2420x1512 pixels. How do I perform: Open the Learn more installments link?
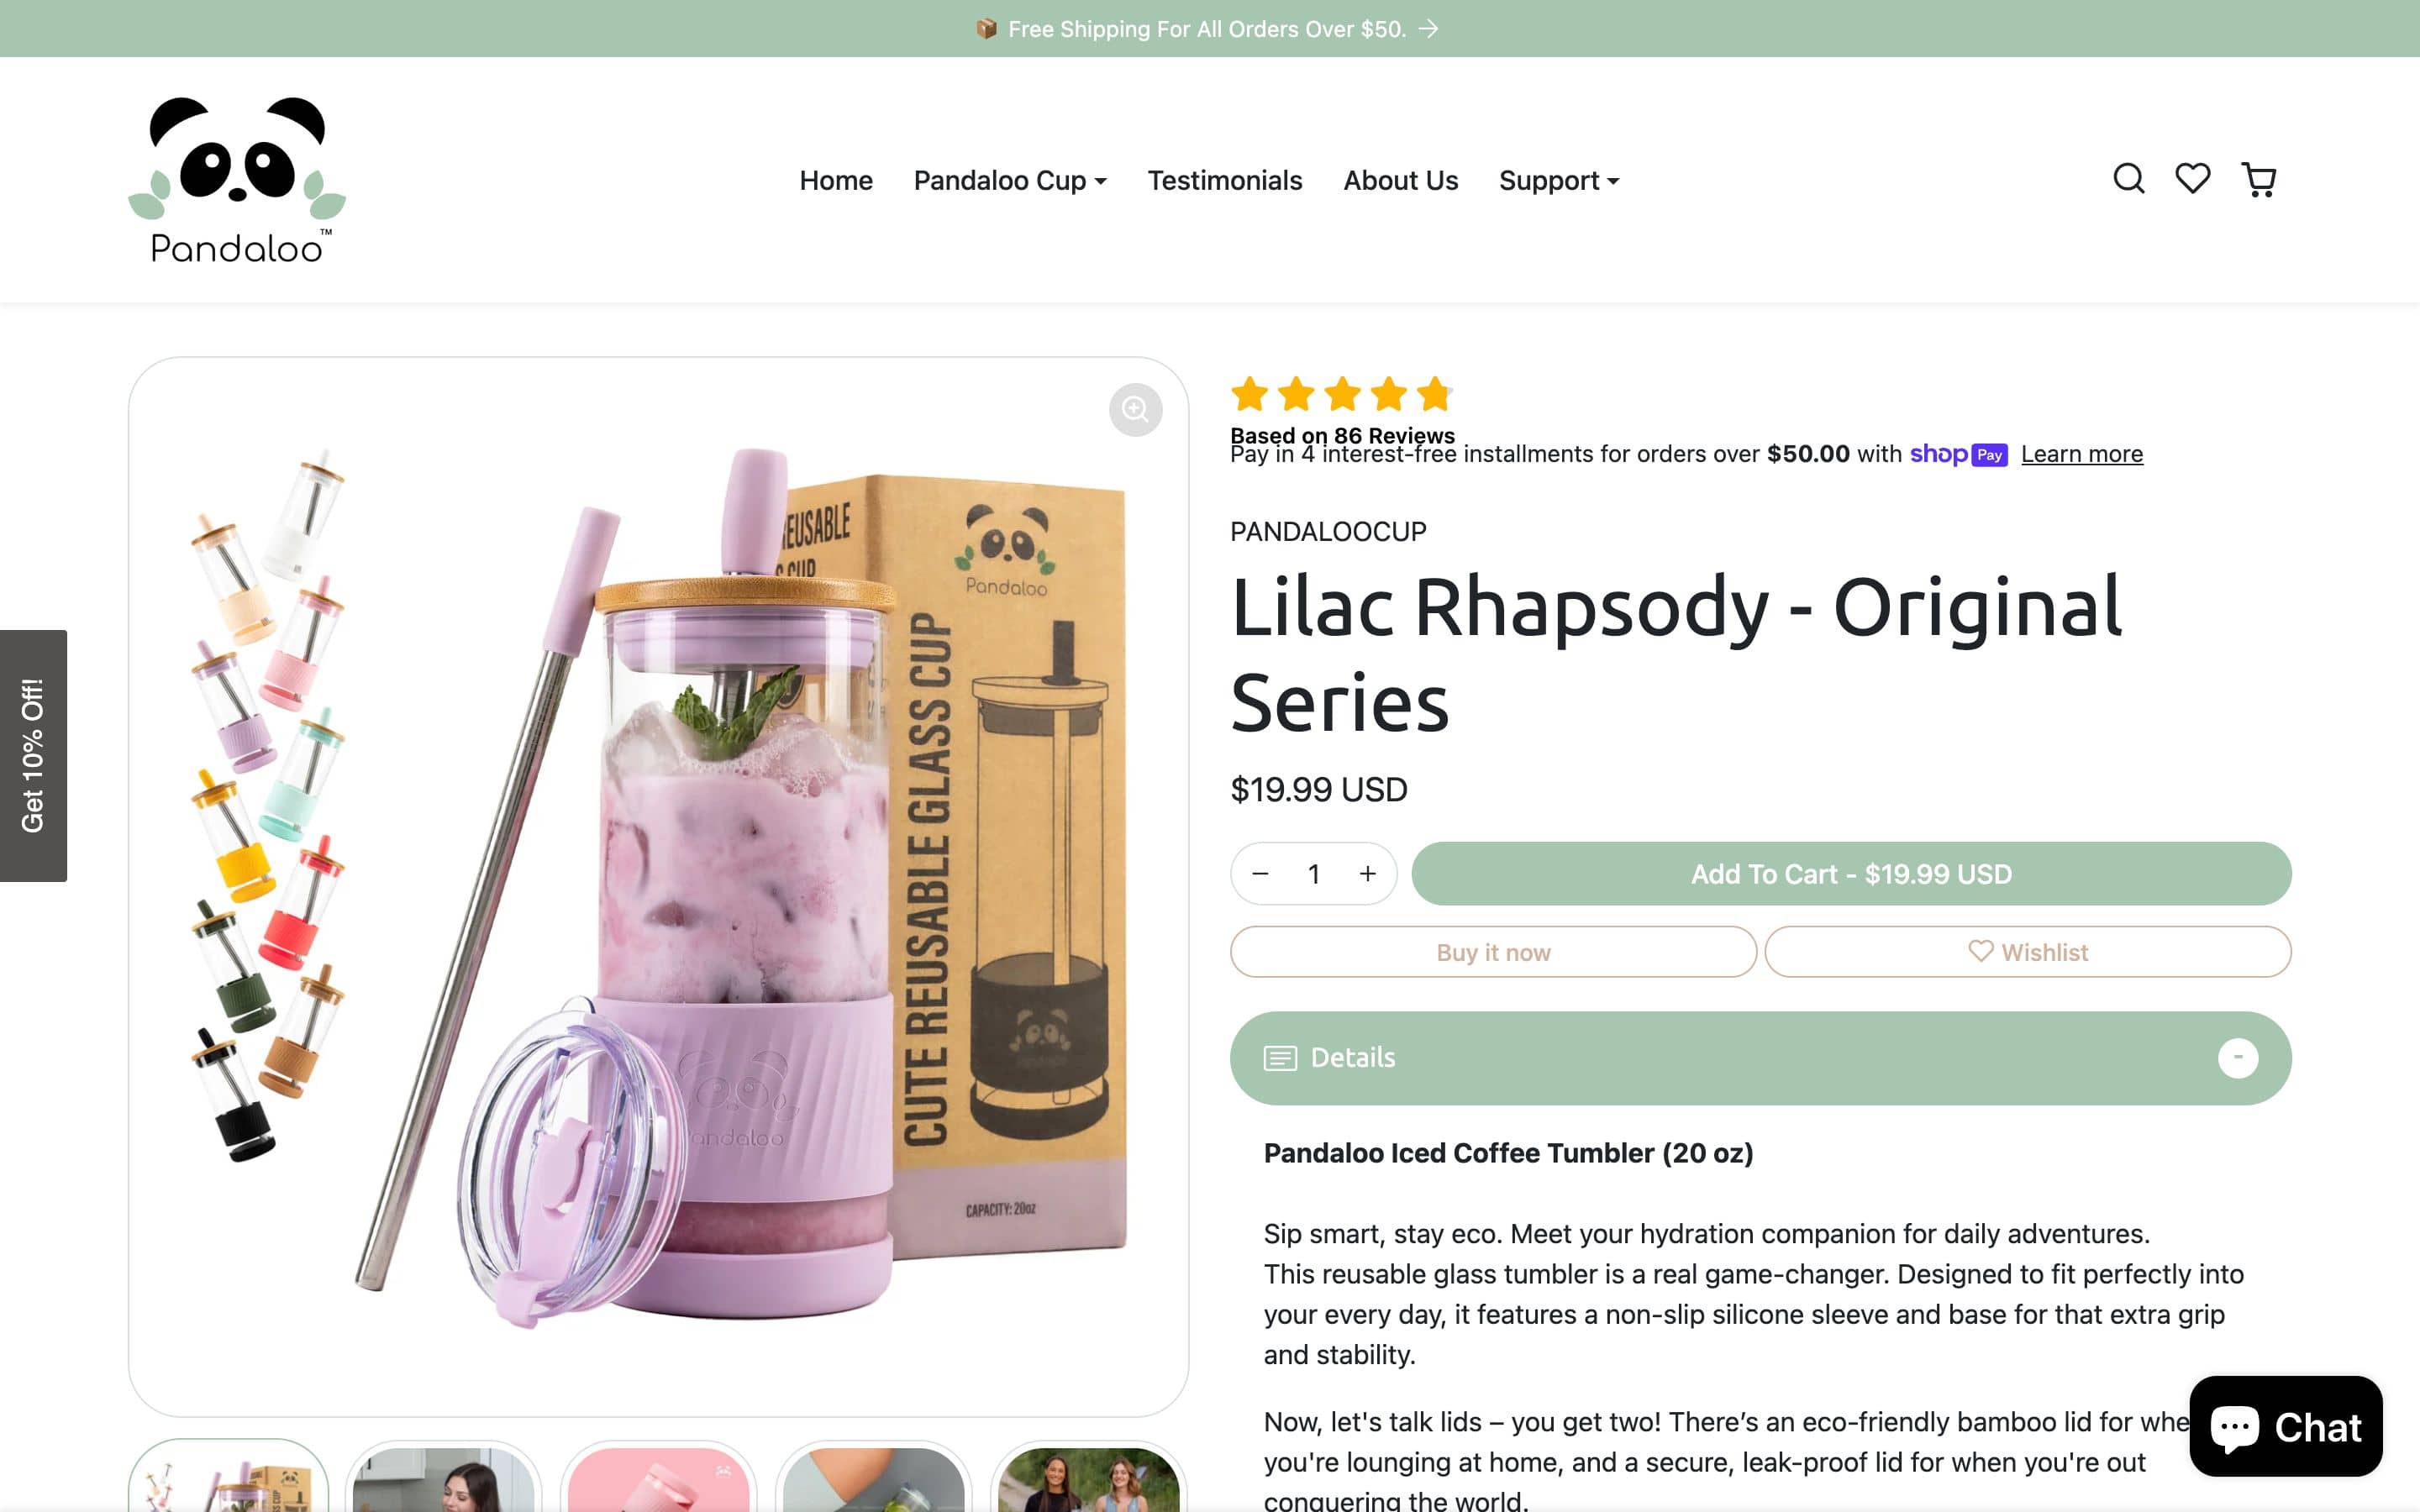pyautogui.click(x=2081, y=454)
